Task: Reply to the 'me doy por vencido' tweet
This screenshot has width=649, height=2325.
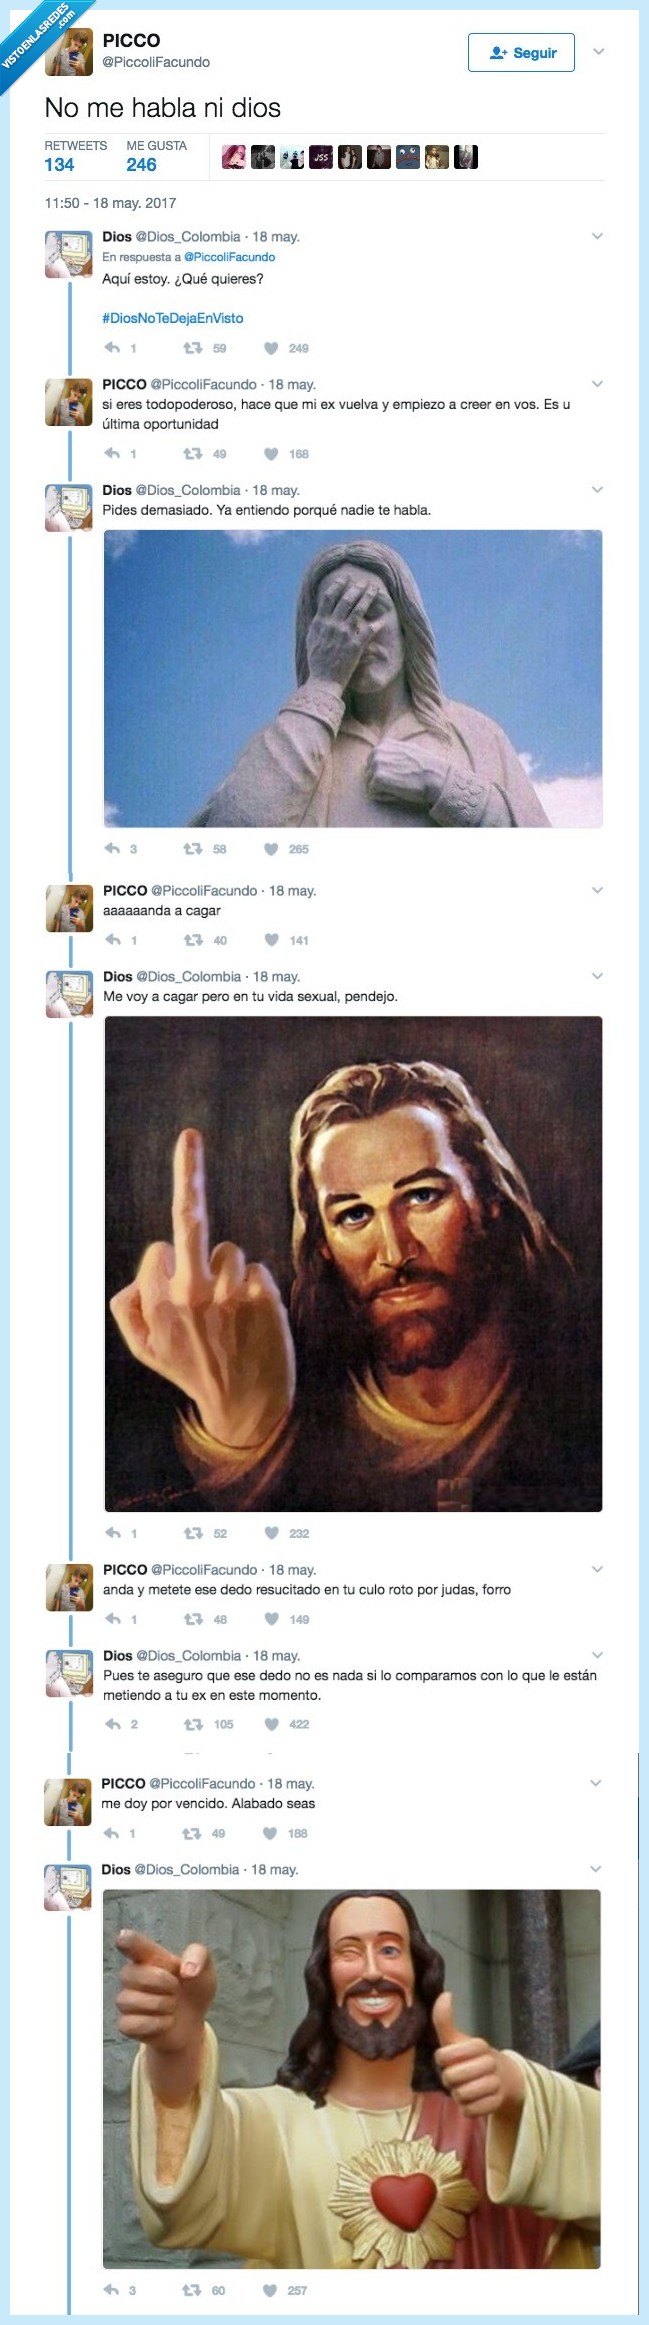Action: coord(110,1833)
